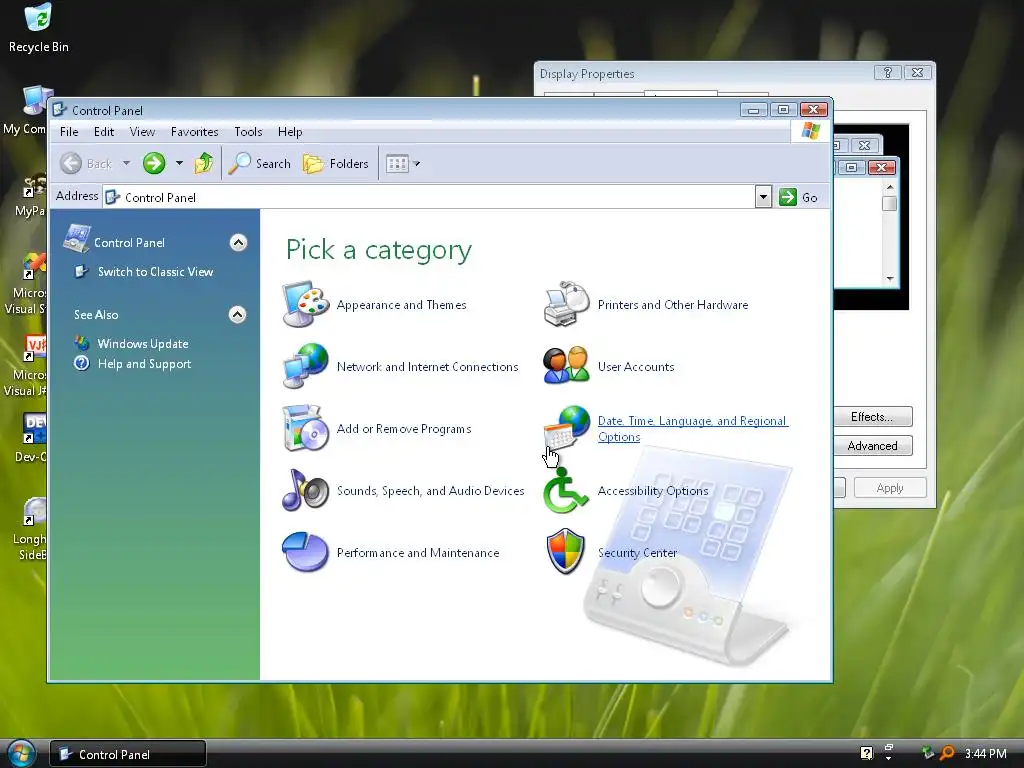Image resolution: width=1024 pixels, height=768 pixels.
Task: Open Printers and Other Hardware icon
Action: click(x=567, y=304)
